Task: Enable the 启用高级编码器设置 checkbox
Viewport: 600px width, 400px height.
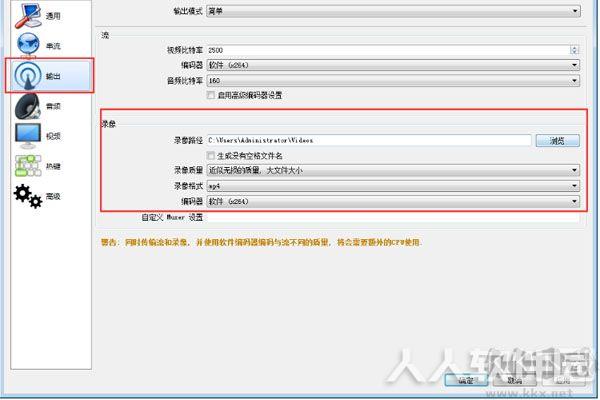Action: coord(210,95)
